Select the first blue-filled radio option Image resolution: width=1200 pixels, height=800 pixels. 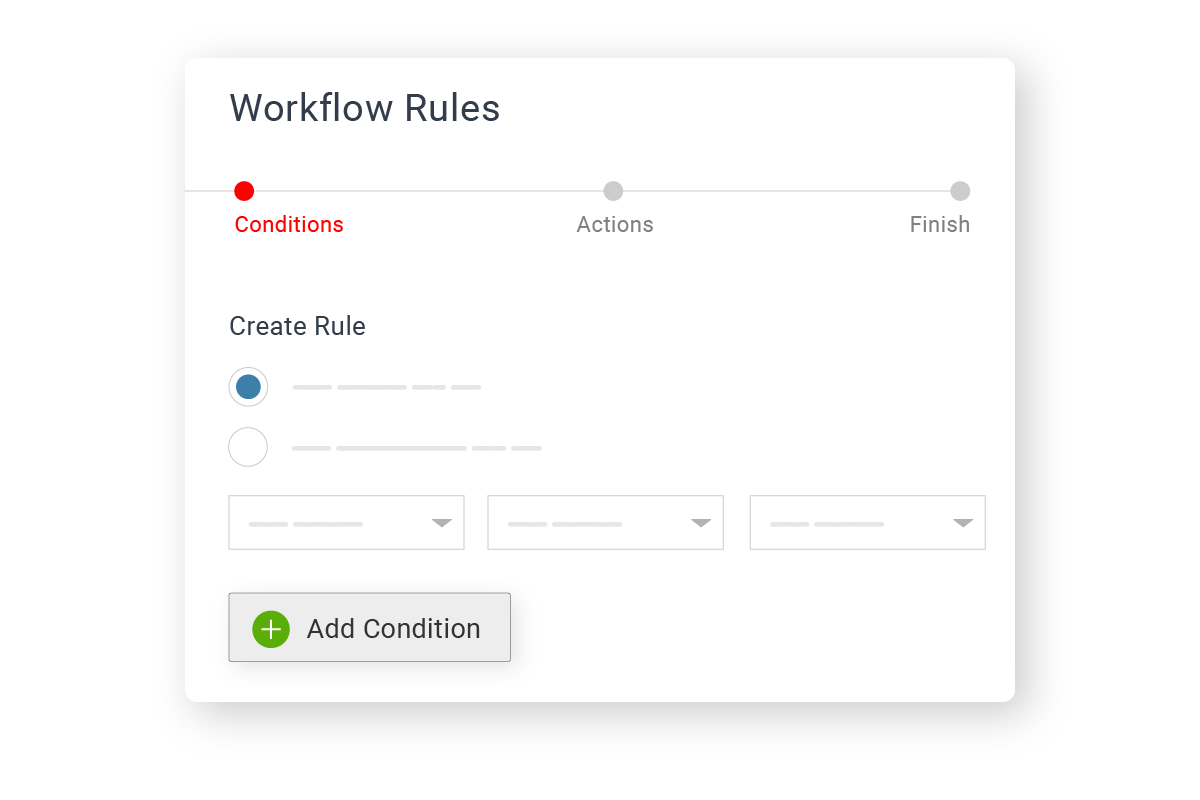248,387
